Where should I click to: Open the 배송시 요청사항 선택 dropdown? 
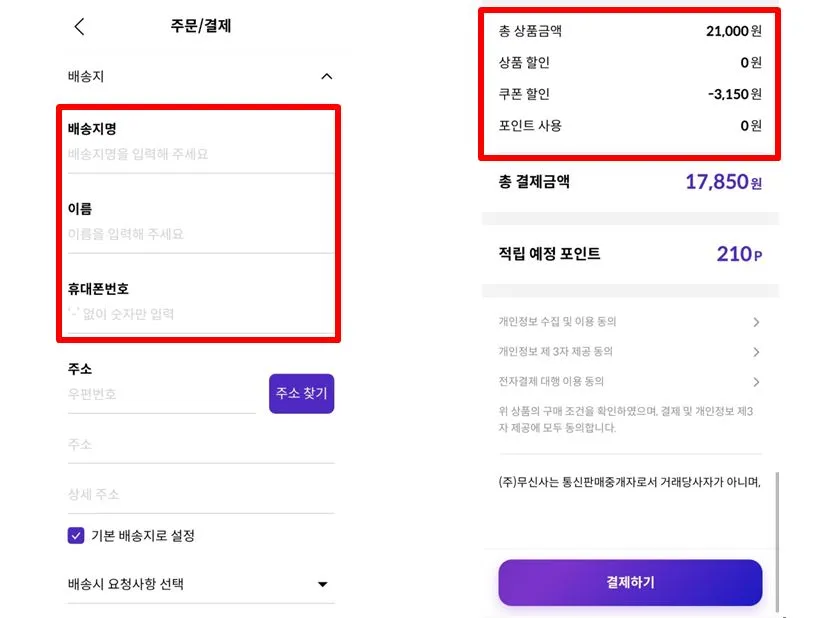(x=200, y=585)
